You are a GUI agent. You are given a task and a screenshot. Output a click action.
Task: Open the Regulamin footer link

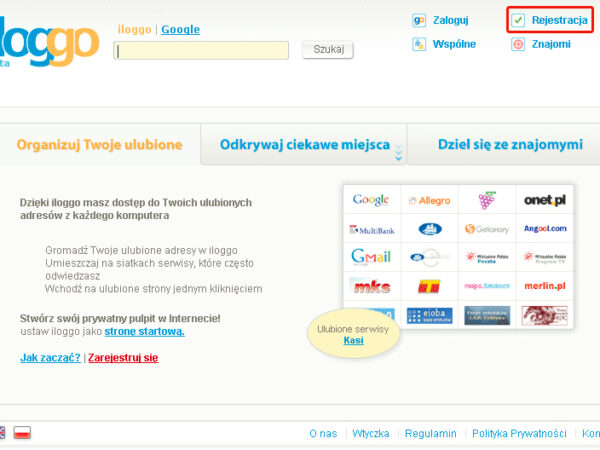tap(430, 434)
